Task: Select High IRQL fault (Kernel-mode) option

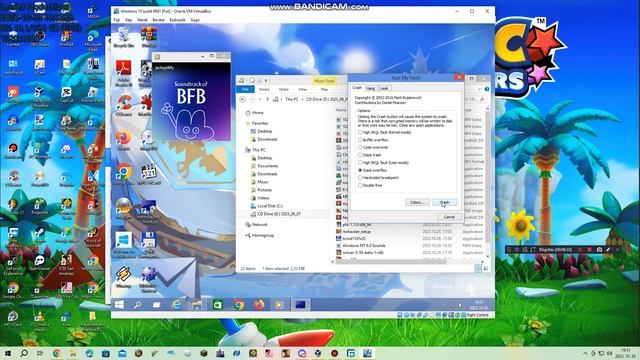Action: tap(384, 132)
